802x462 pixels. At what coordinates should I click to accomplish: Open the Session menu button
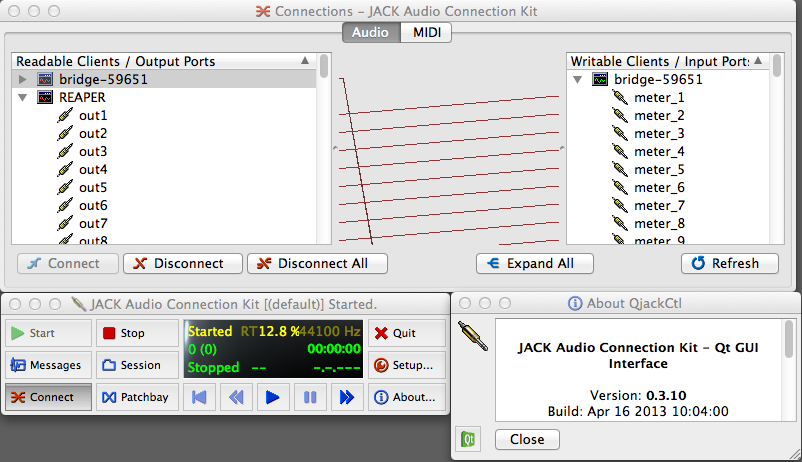coord(137,365)
